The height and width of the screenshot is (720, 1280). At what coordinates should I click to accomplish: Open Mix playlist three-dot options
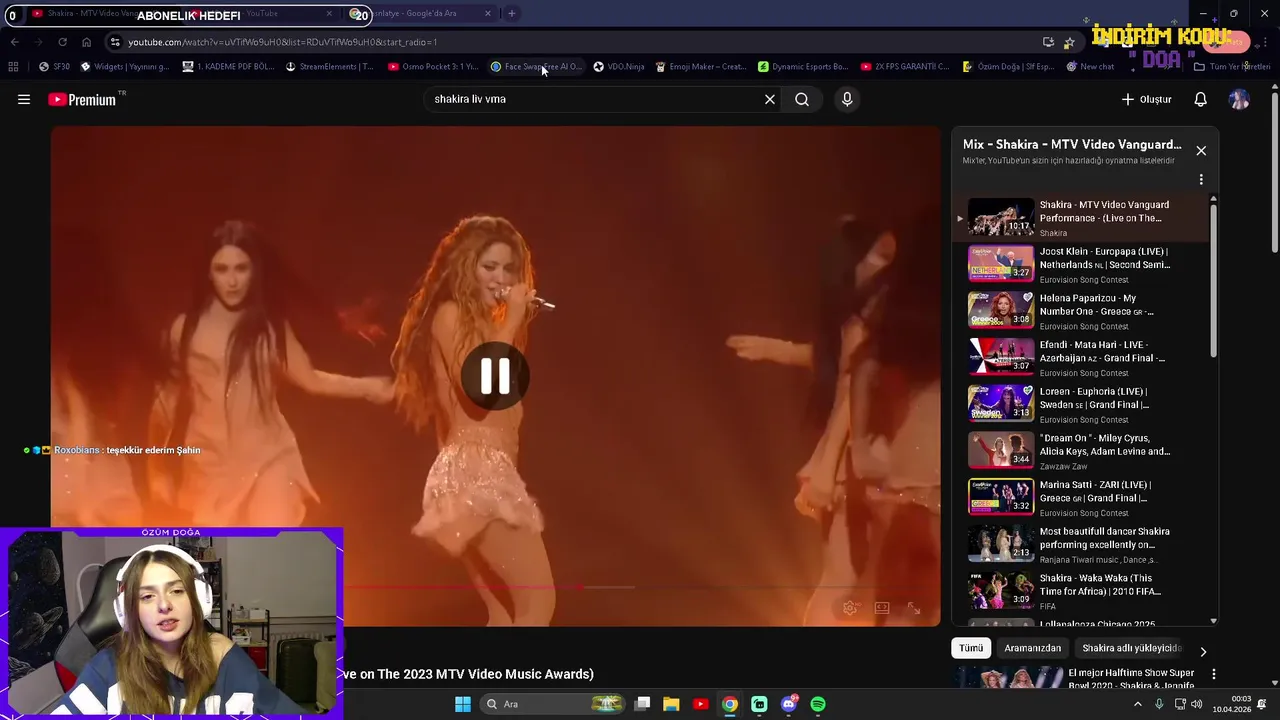[1201, 180]
